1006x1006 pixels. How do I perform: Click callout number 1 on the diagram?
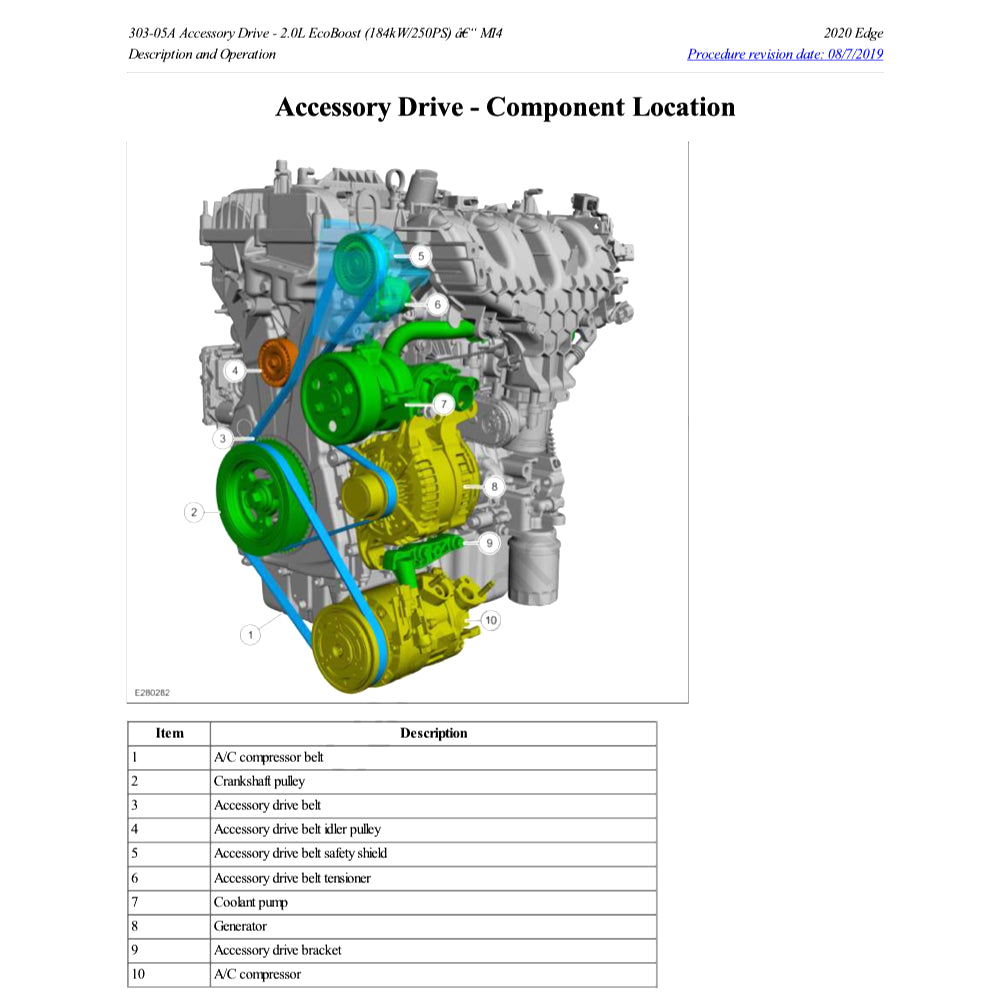pyautogui.click(x=251, y=634)
